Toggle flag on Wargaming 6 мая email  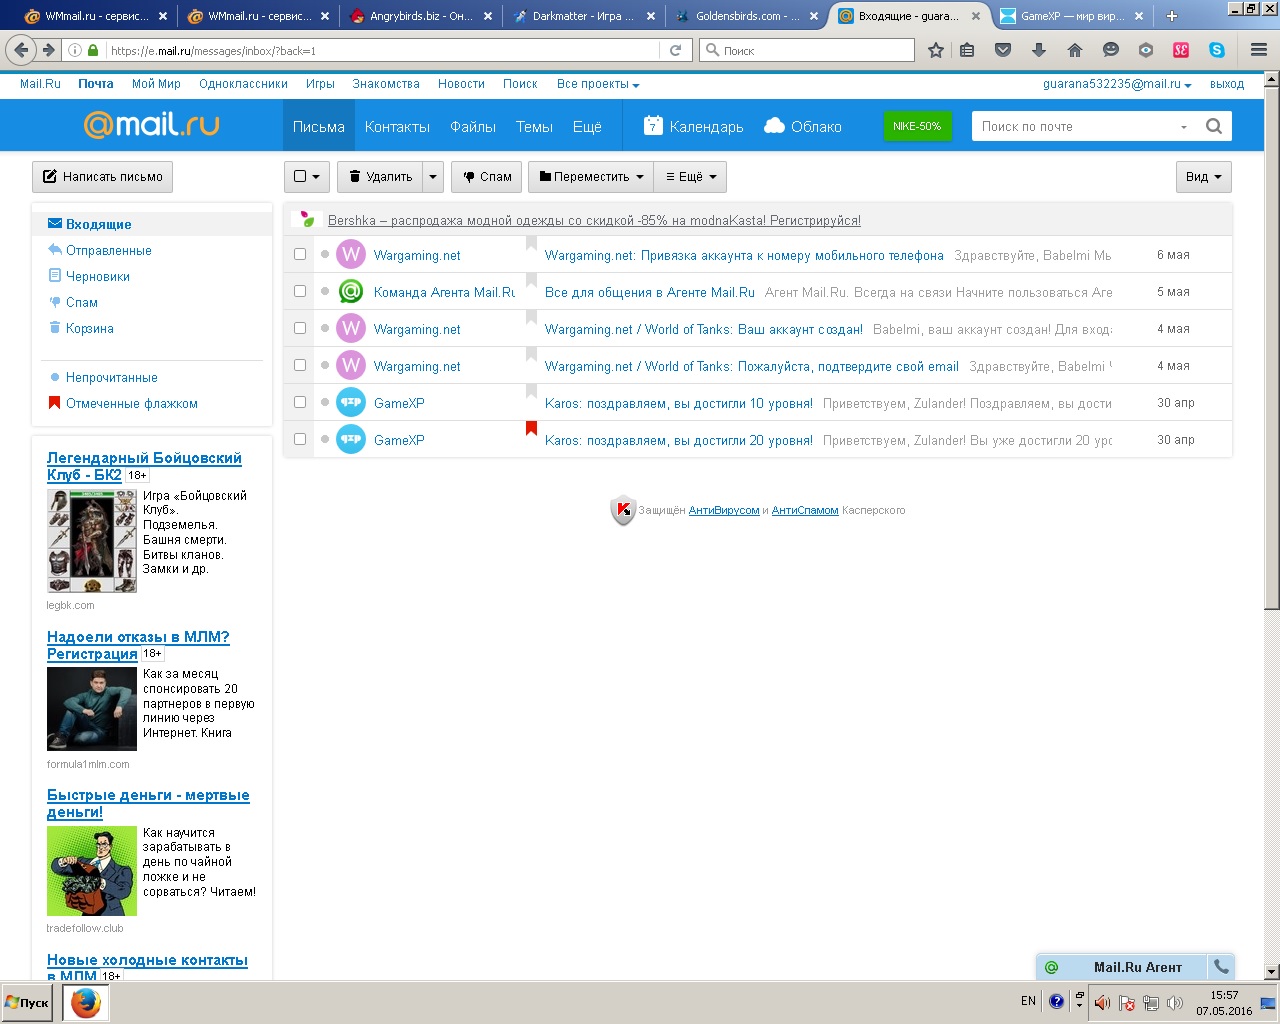point(531,244)
